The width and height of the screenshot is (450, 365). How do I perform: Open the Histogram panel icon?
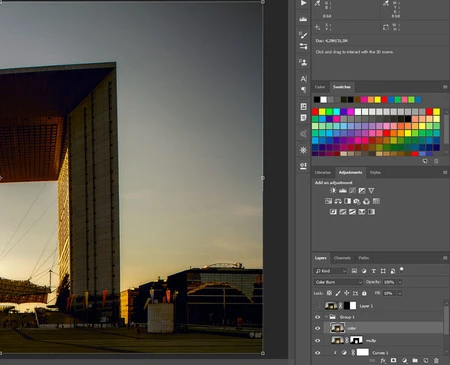tap(303, 19)
